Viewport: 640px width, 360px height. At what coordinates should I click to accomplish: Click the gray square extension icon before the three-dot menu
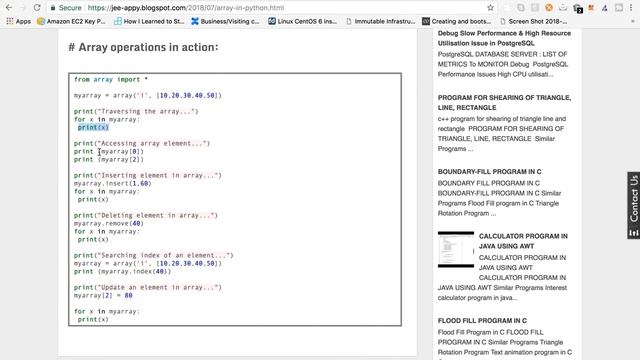619,7
